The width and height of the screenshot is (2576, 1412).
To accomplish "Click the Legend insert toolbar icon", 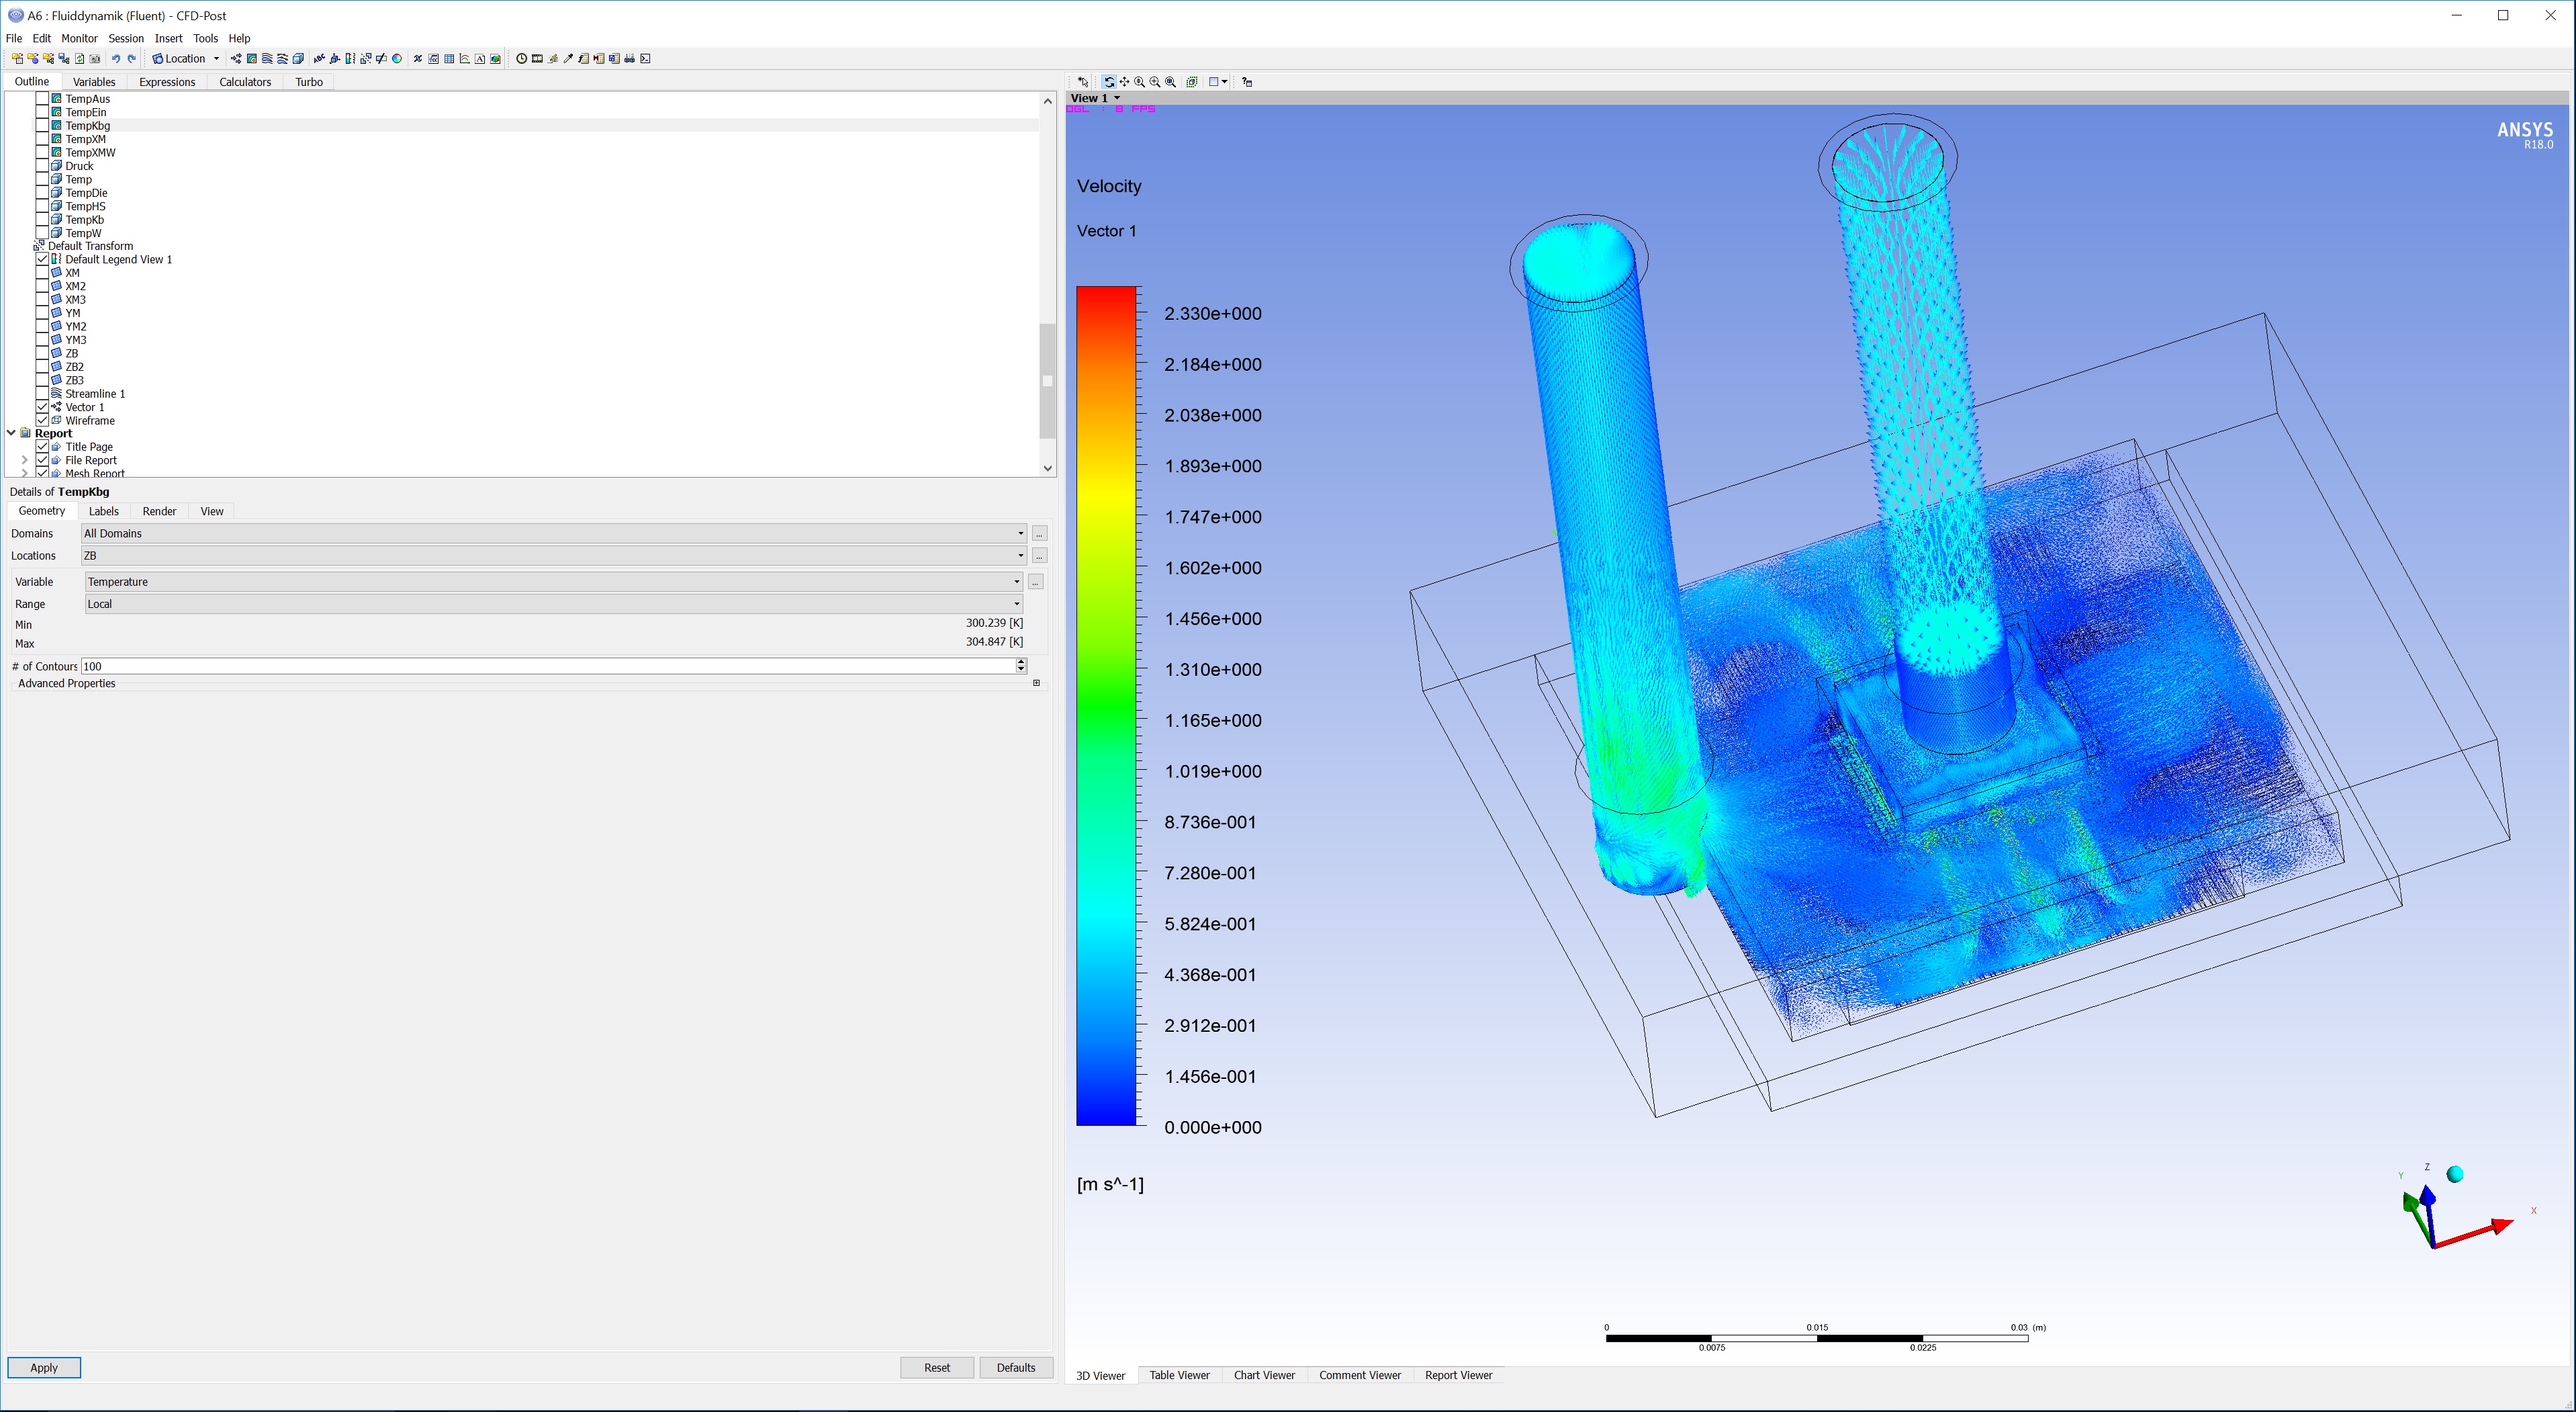I will point(350,59).
